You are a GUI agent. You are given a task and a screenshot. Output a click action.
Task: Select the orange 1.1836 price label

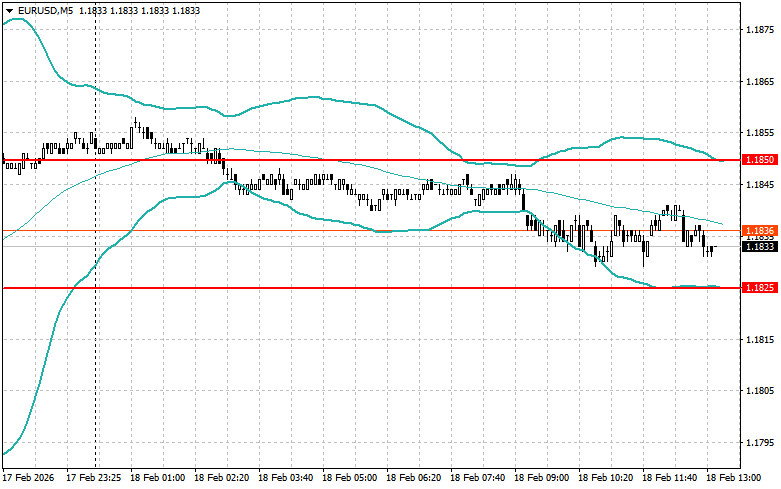pyautogui.click(x=760, y=231)
